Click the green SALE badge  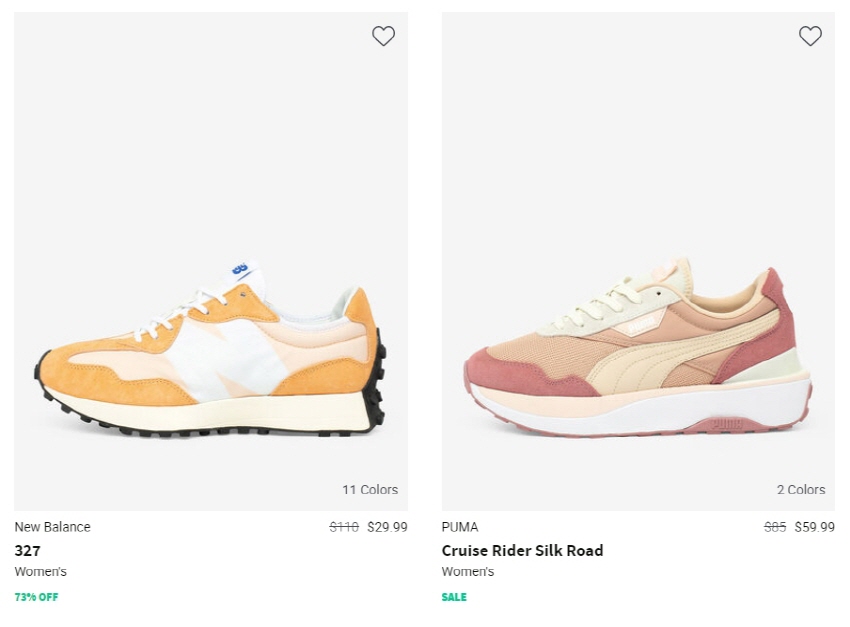[x=454, y=597]
